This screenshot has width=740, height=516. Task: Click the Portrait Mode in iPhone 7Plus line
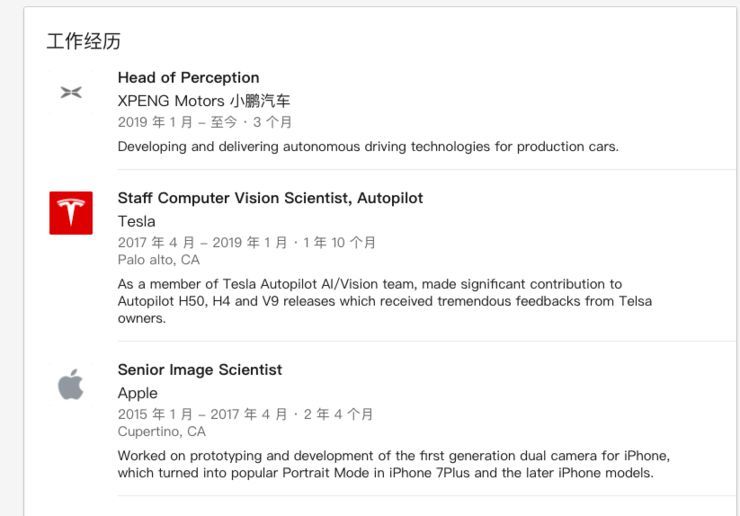click(x=385, y=473)
